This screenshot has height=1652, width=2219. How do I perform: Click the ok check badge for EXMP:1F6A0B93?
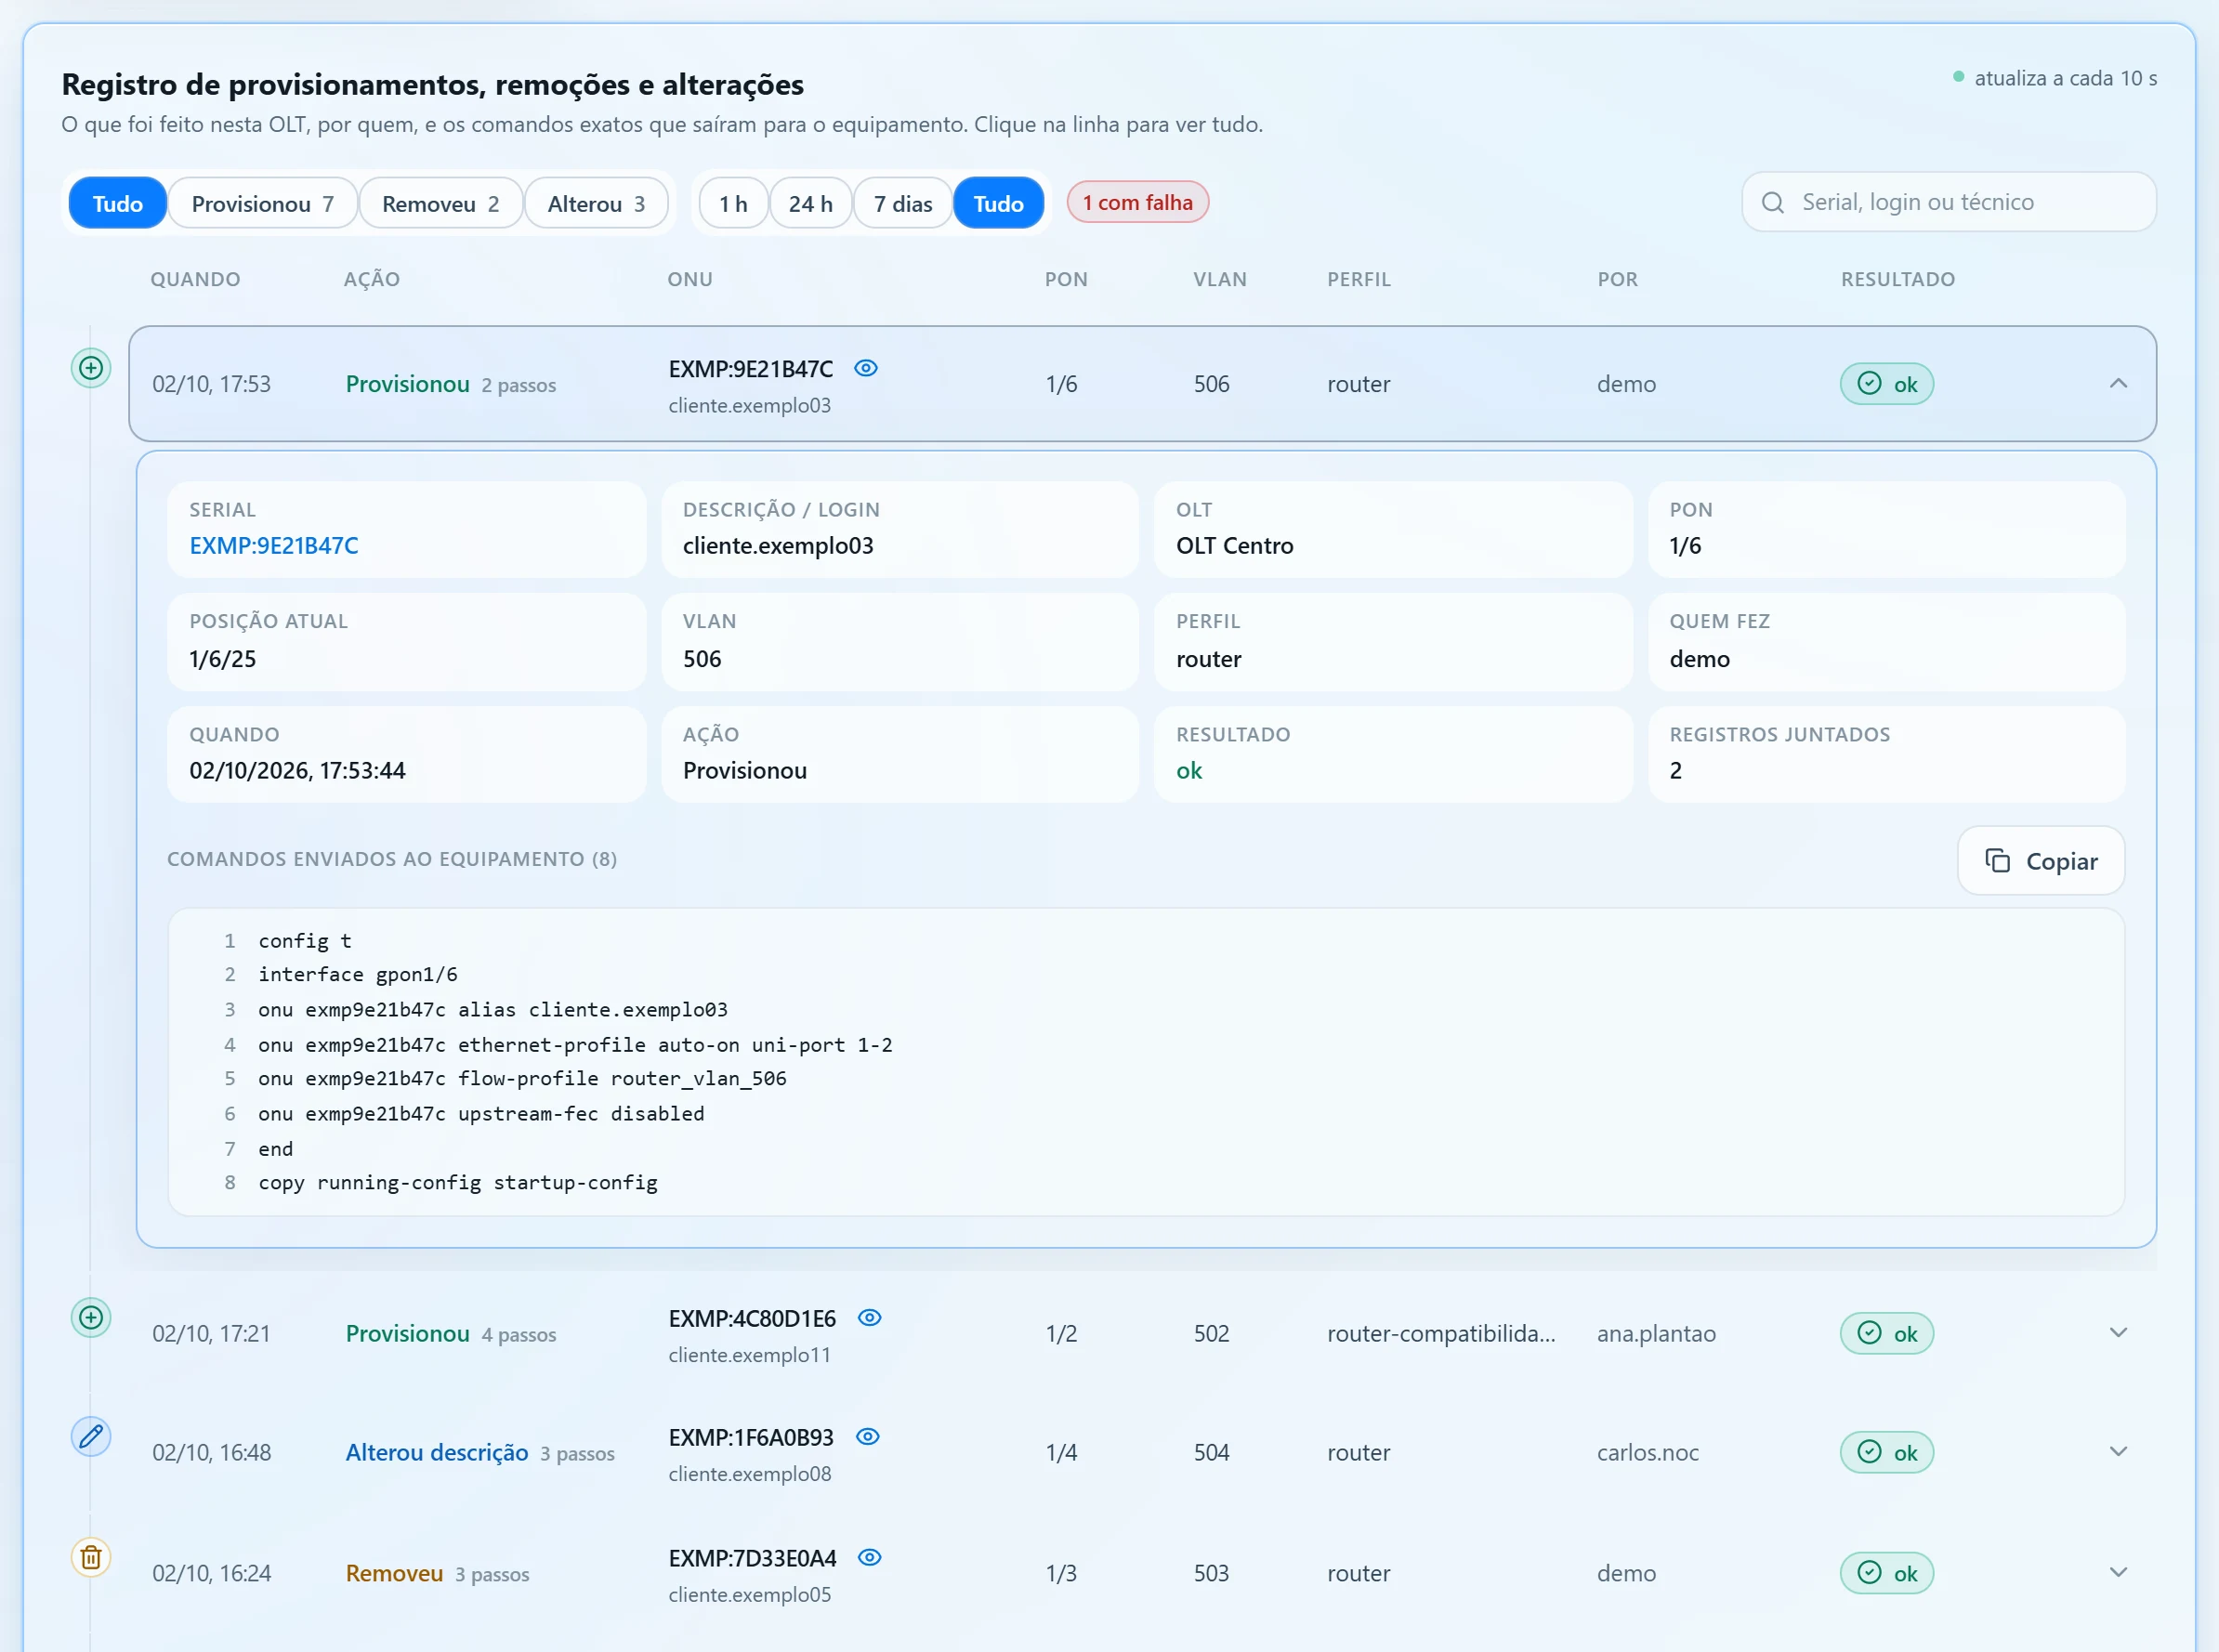click(1886, 1452)
